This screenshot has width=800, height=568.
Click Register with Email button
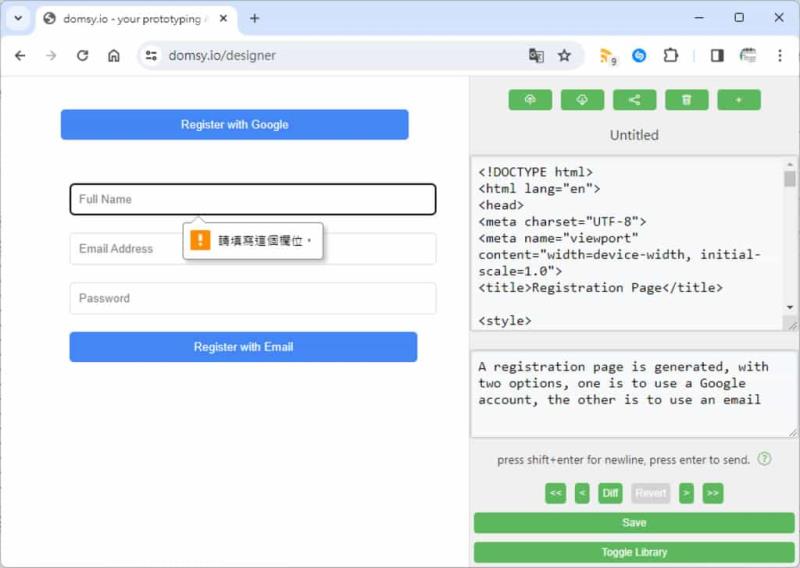point(243,347)
